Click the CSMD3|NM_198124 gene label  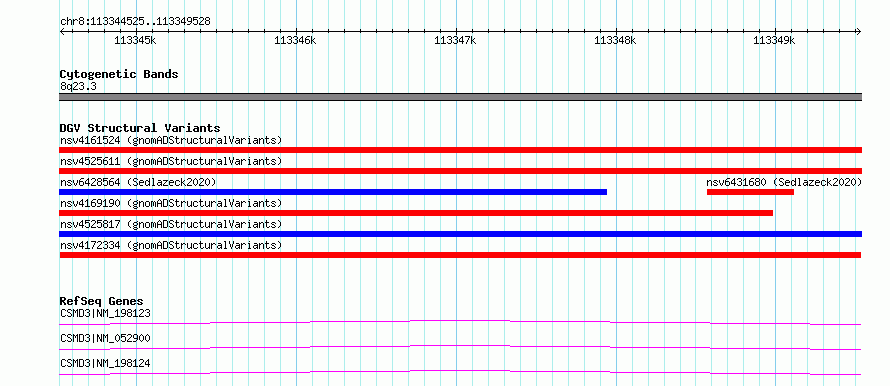point(105,363)
